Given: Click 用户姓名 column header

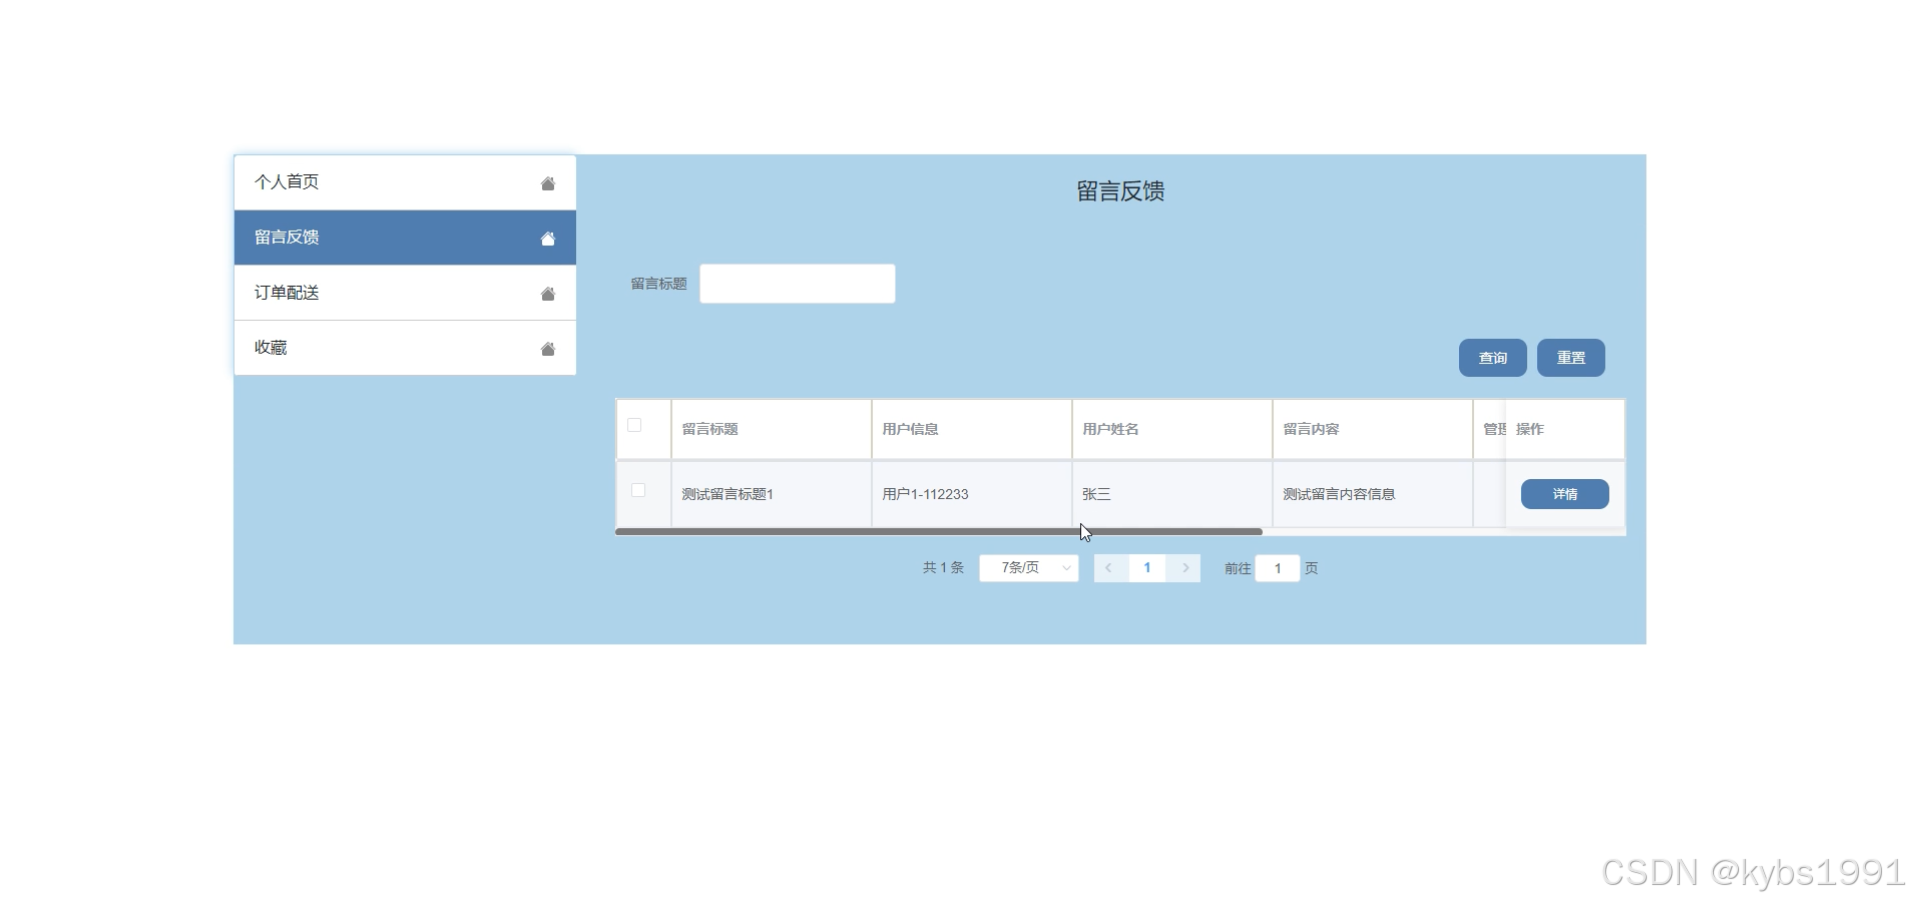Looking at the screenshot, I should pos(1172,429).
